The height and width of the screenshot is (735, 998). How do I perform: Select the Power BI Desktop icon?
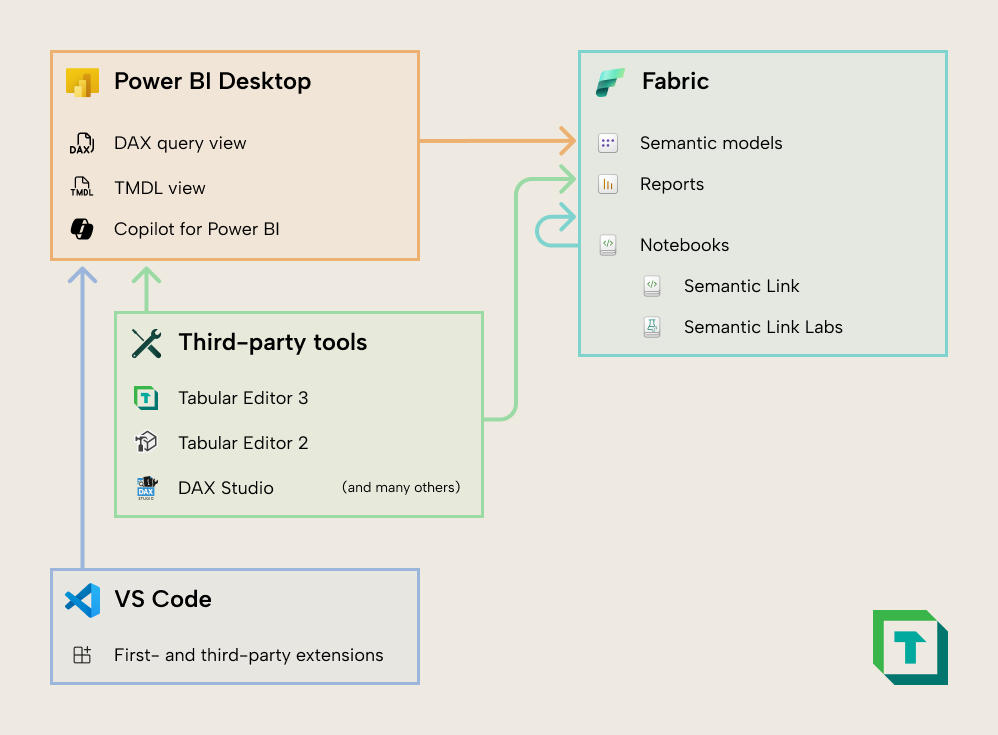click(83, 83)
